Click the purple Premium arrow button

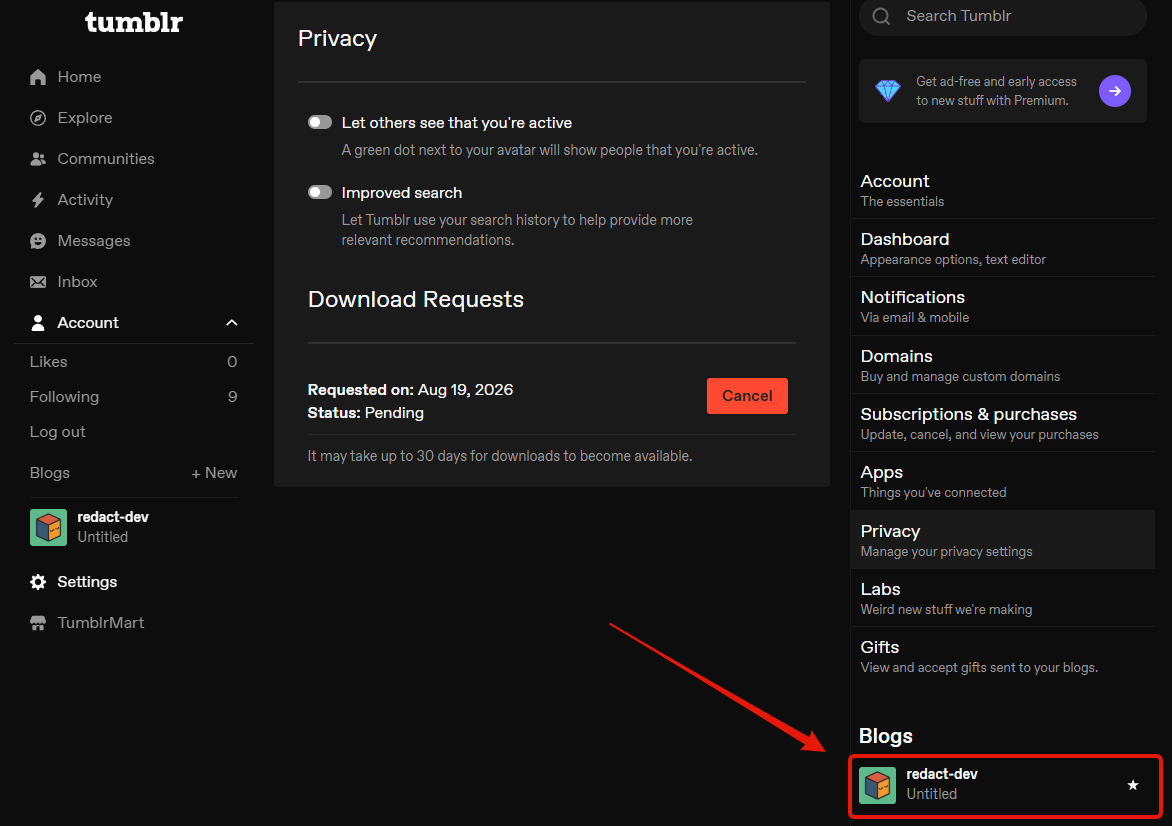1114,91
